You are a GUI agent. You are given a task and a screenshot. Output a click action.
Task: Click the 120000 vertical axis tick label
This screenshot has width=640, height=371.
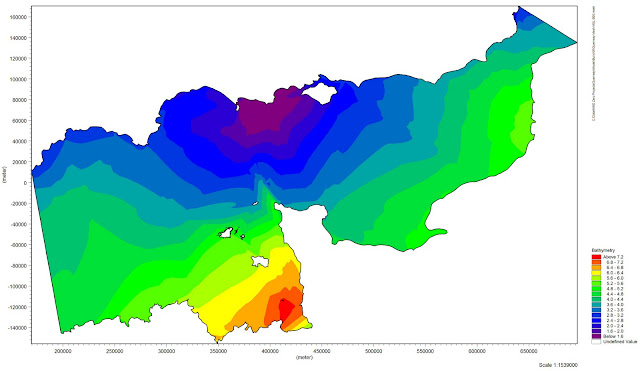click(18, 59)
